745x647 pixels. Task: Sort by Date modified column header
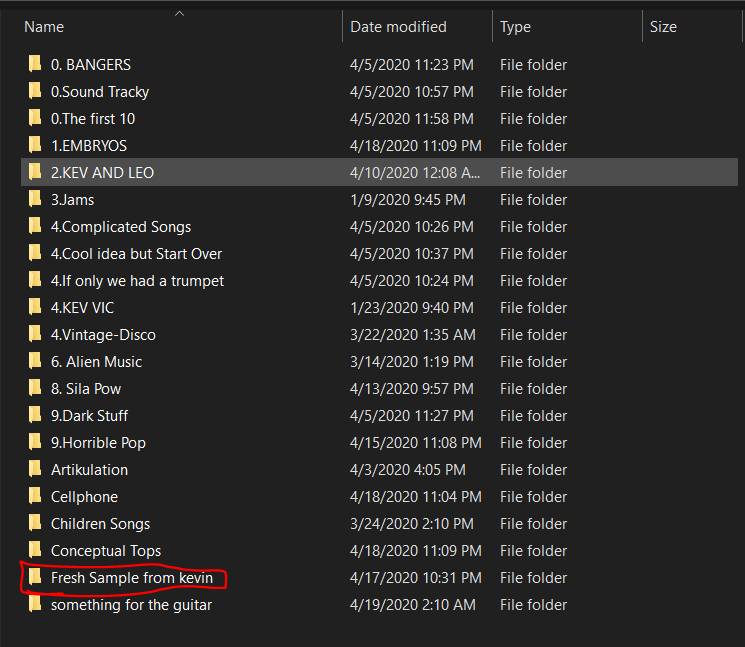[x=398, y=27]
